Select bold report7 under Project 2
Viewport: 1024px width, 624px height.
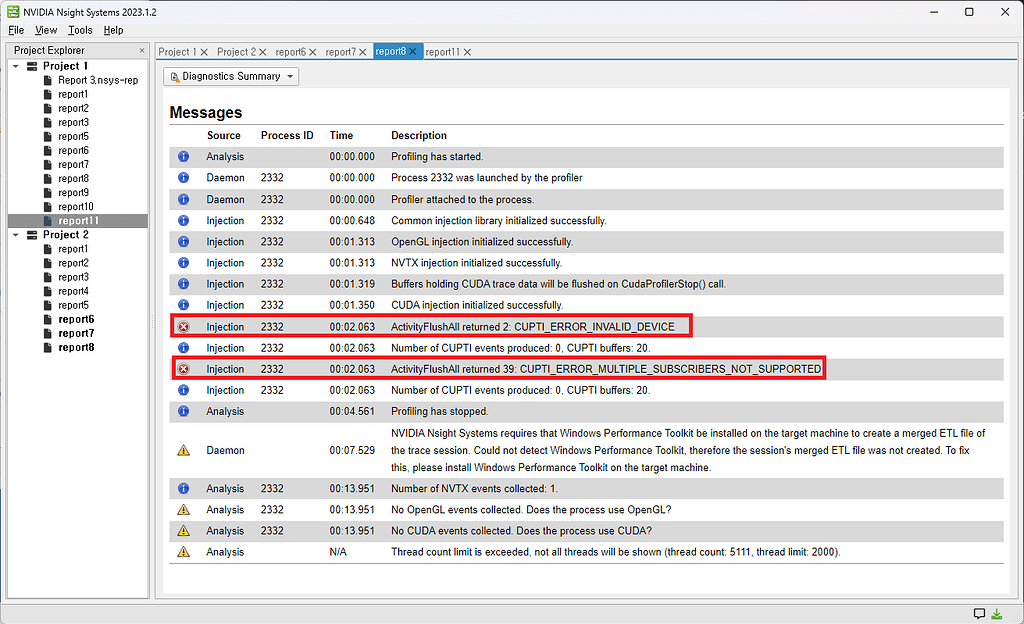76,333
